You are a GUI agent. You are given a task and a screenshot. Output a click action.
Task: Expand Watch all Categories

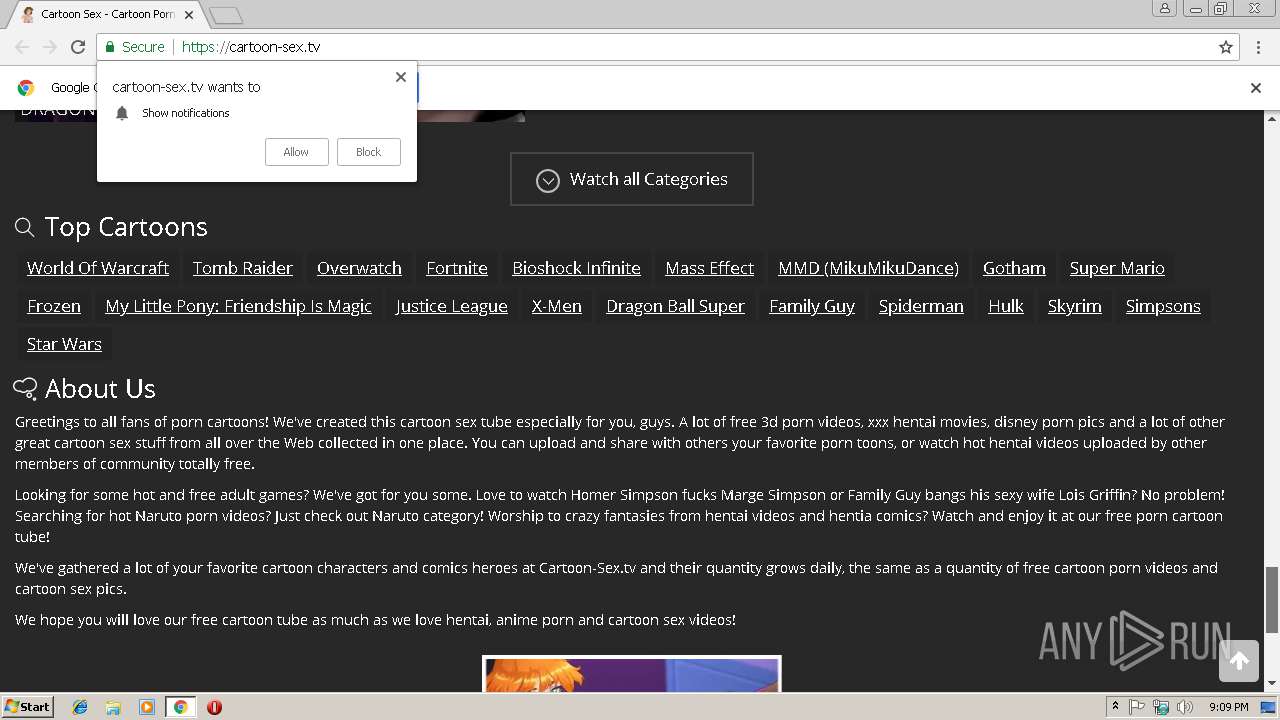click(631, 179)
